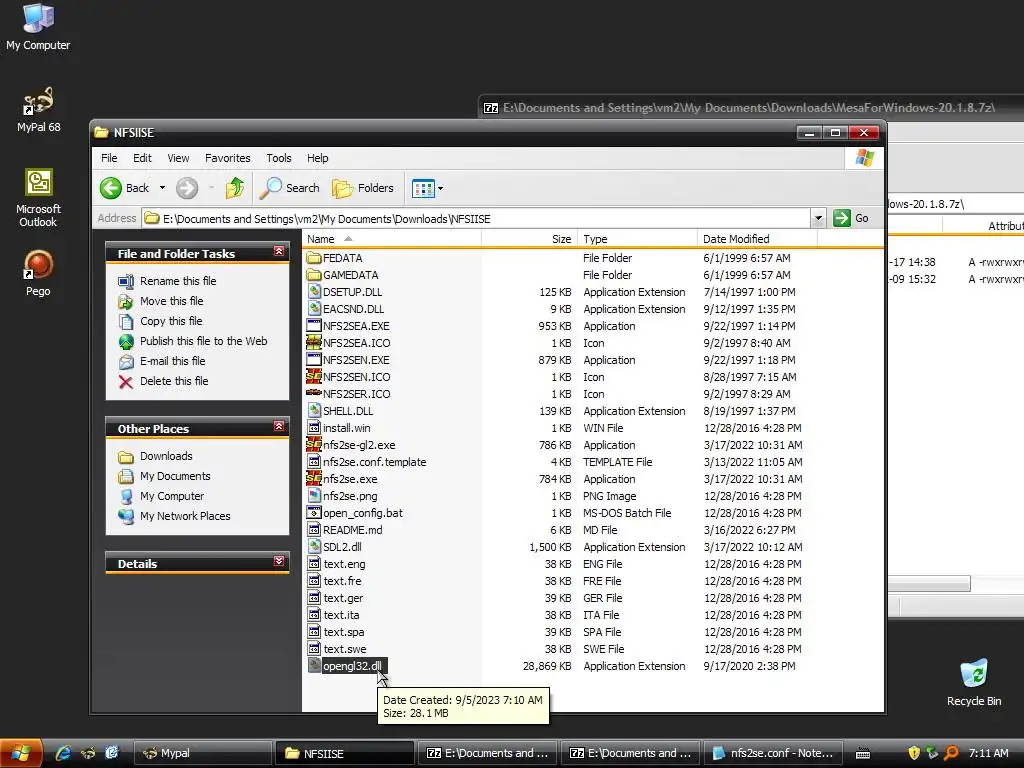Select the NFS2SER.ICO icon

click(x=314, y=394)
